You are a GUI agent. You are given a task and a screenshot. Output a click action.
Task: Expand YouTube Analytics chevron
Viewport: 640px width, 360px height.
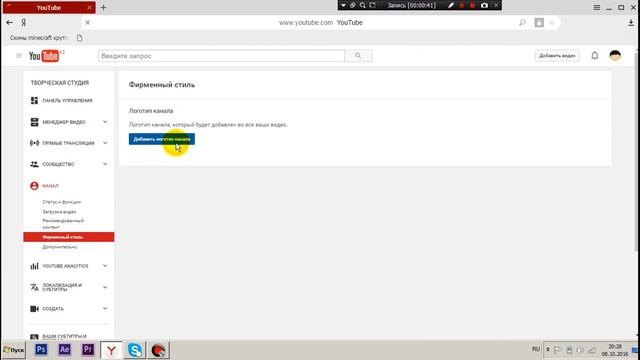pos(105,266)
